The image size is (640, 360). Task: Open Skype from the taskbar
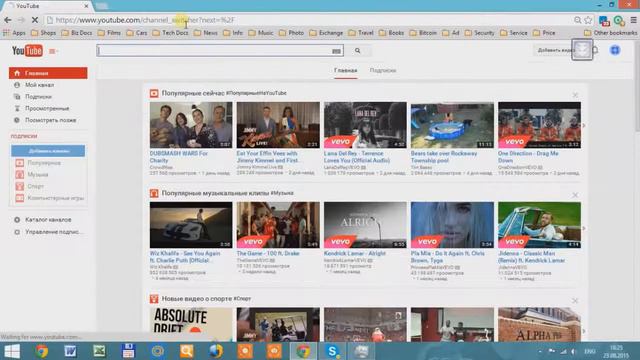point(332,351)
